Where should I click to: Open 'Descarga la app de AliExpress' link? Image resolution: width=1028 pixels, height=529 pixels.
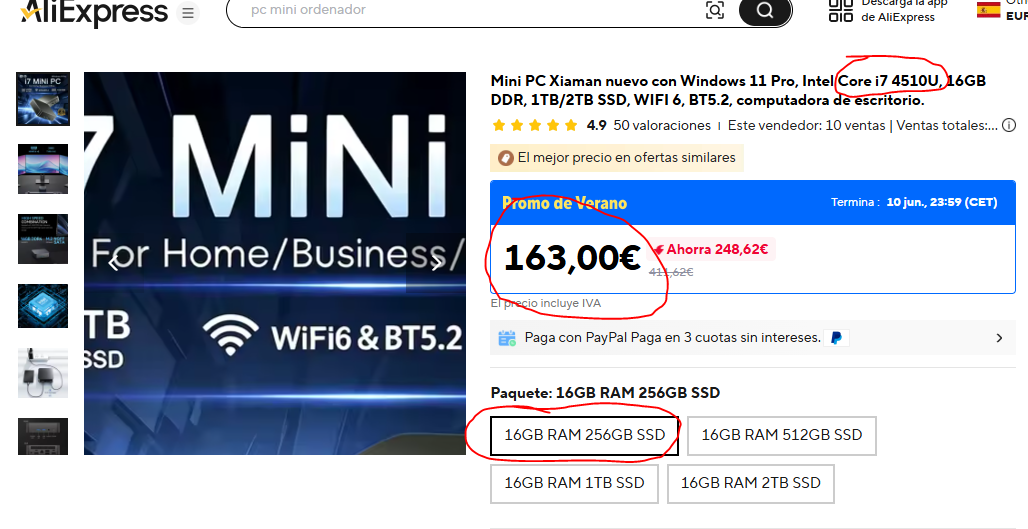[x=904, y=10]
